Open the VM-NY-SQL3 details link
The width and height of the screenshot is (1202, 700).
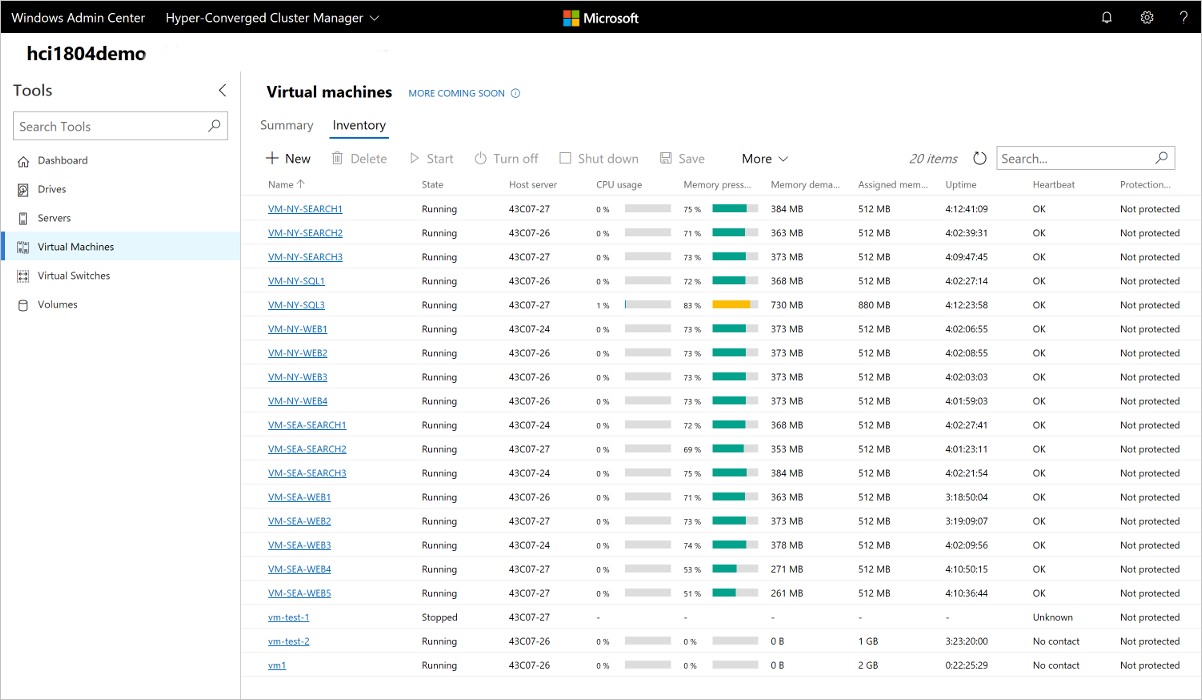(x=297, y=304)
